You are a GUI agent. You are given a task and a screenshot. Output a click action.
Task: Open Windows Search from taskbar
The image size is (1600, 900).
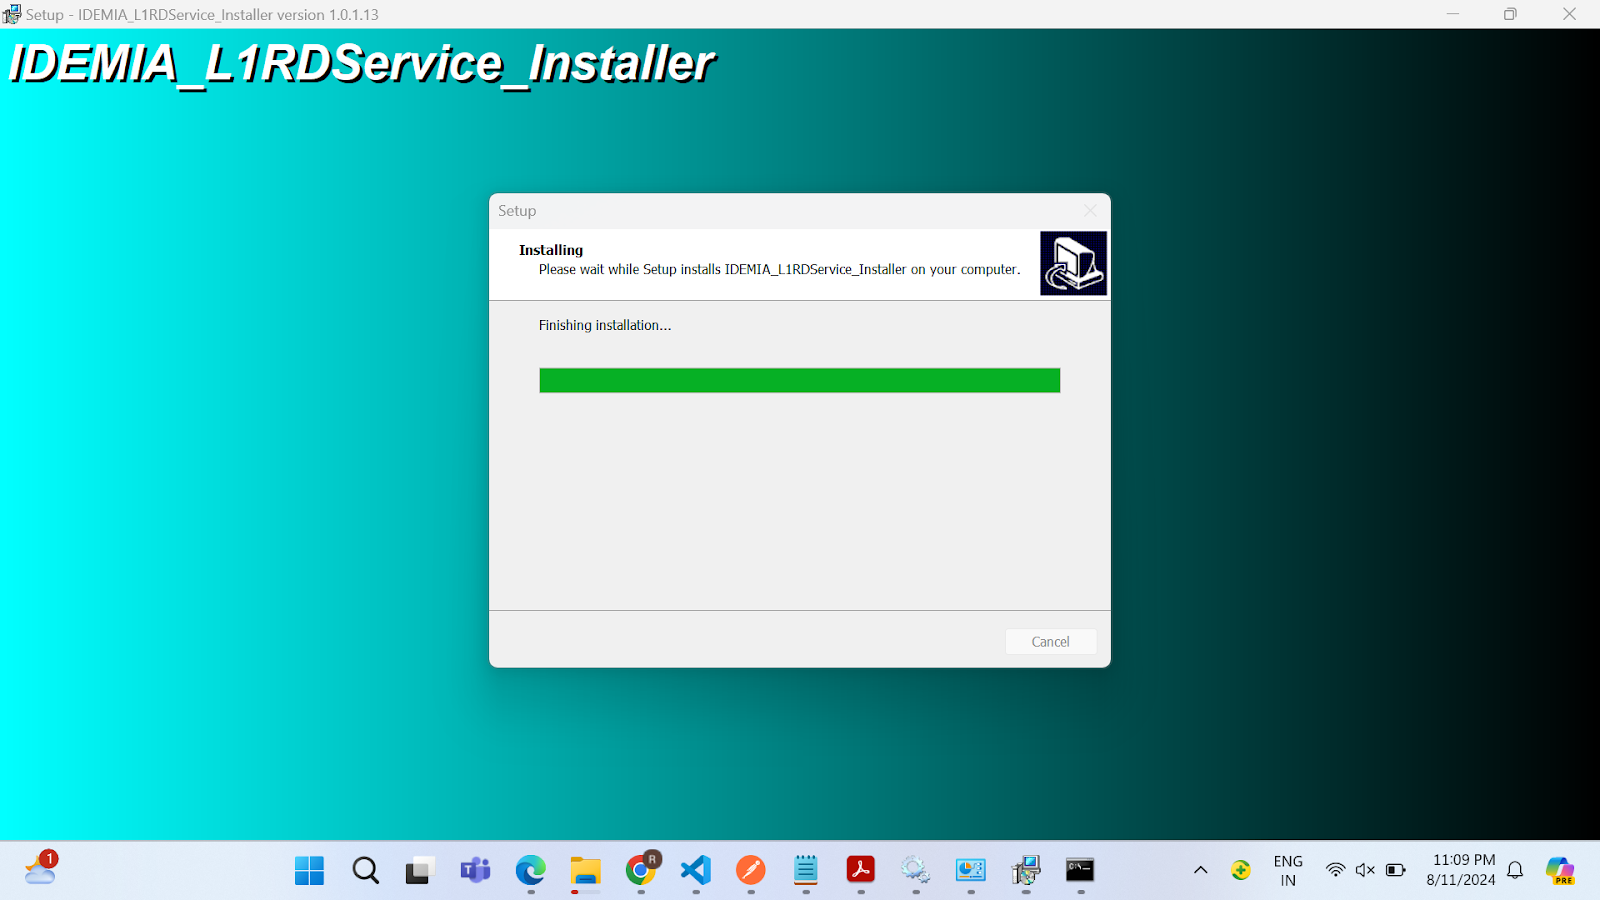coord(366,871)
